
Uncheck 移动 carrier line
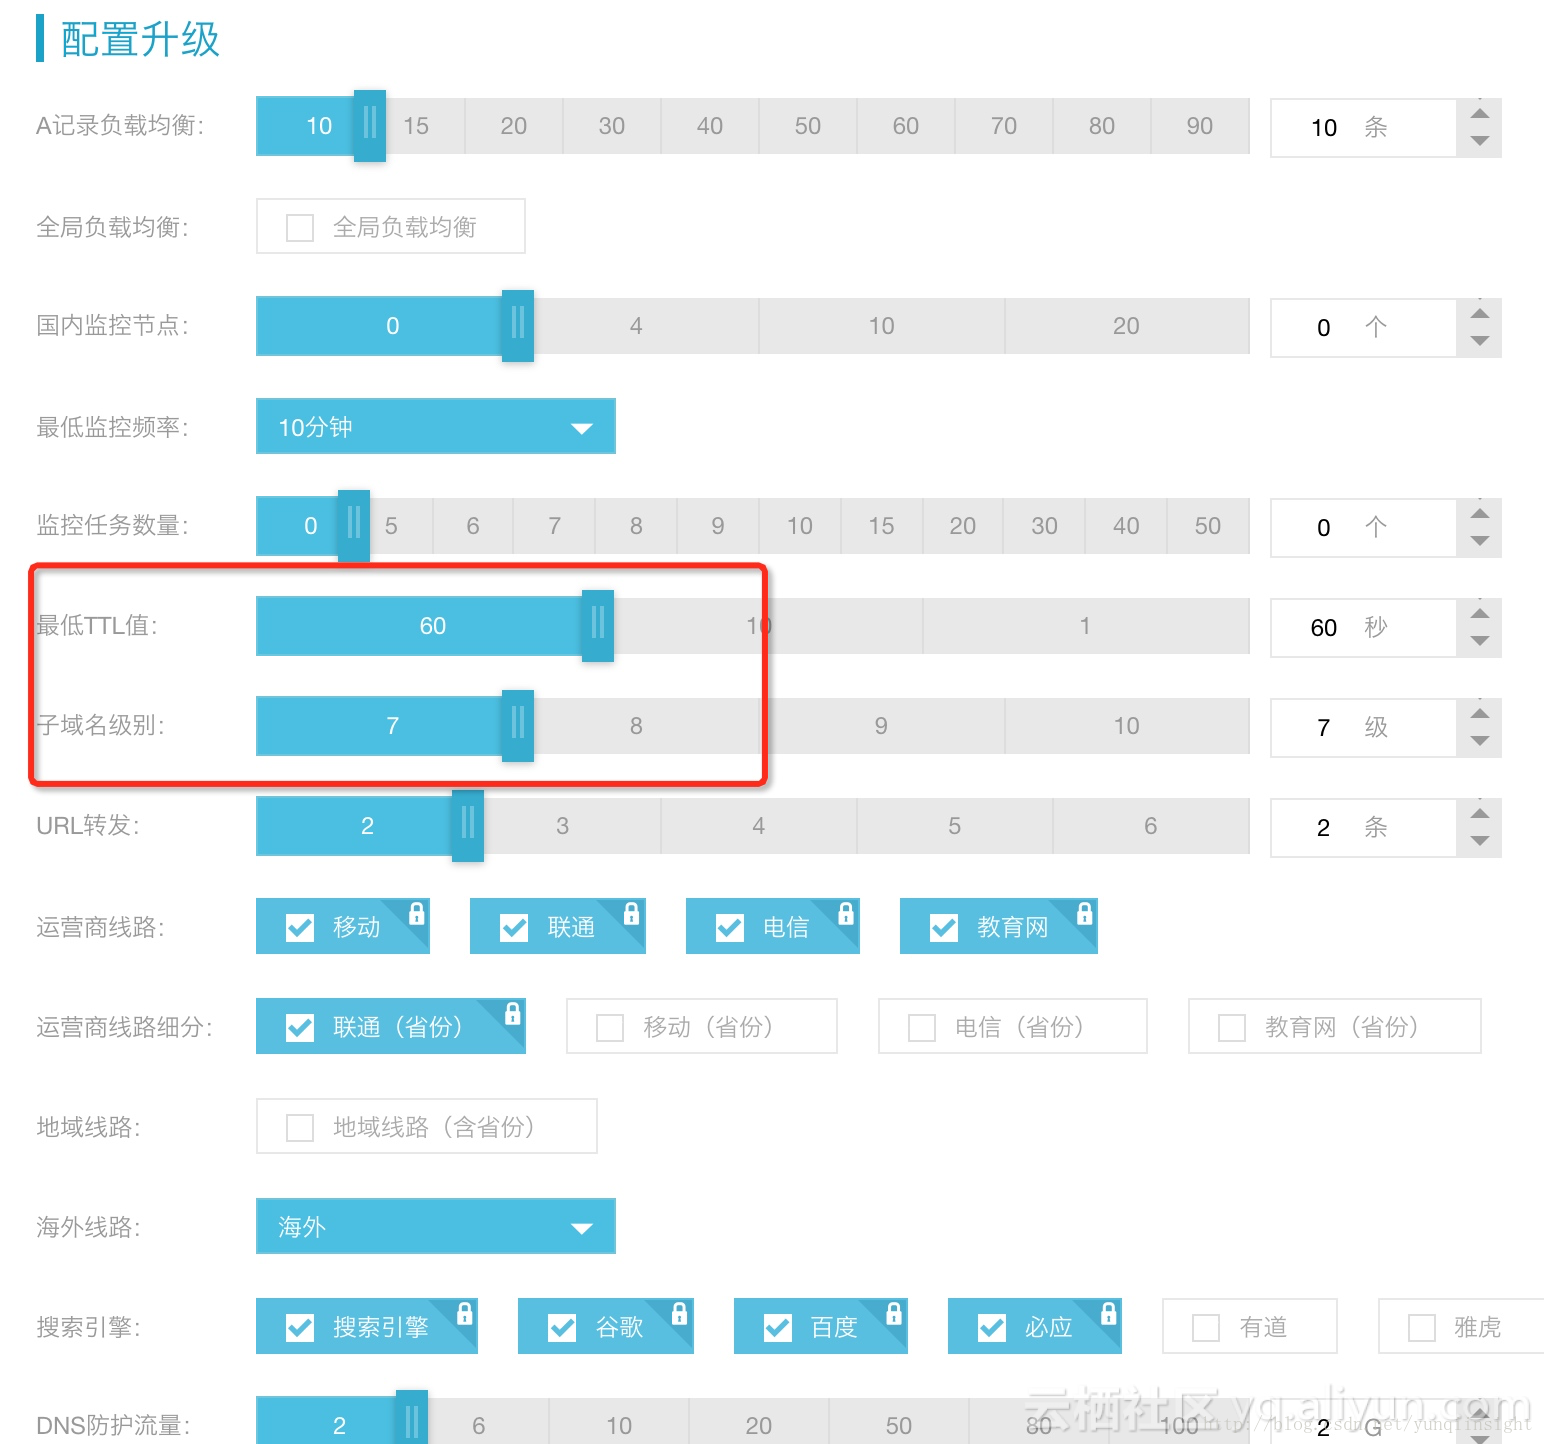(x=300, y=927)
